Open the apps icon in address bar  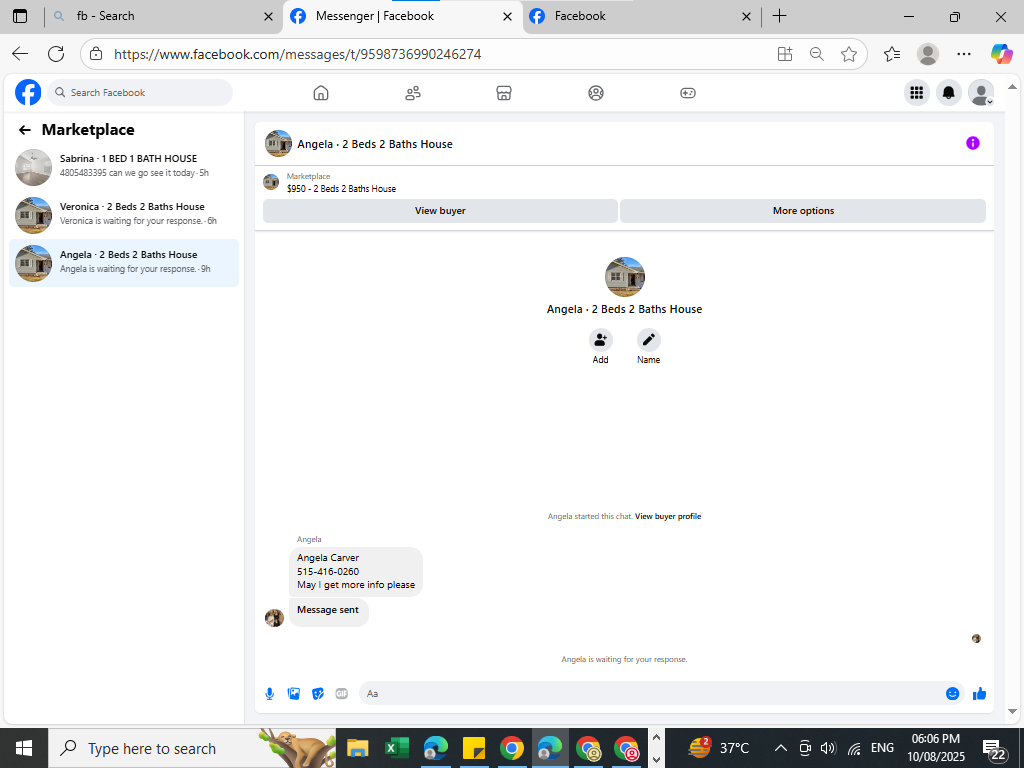pos(785,54)
